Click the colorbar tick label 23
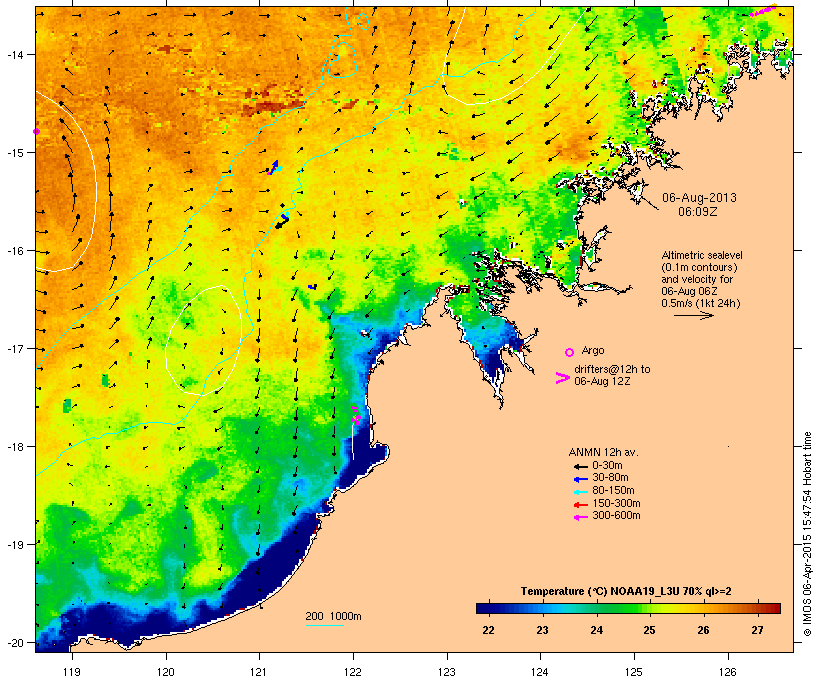Viewport: 820px width, 680px height. (x=542, y=630)
